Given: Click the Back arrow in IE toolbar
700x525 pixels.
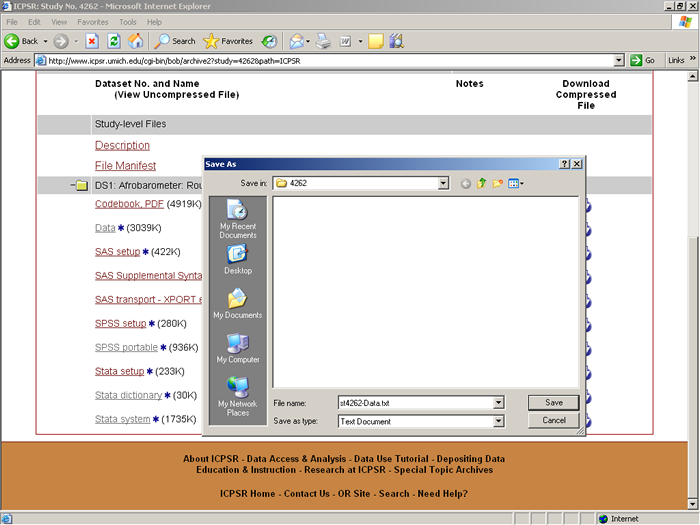Looking at the screenshot, I should [x=21, y=41].
